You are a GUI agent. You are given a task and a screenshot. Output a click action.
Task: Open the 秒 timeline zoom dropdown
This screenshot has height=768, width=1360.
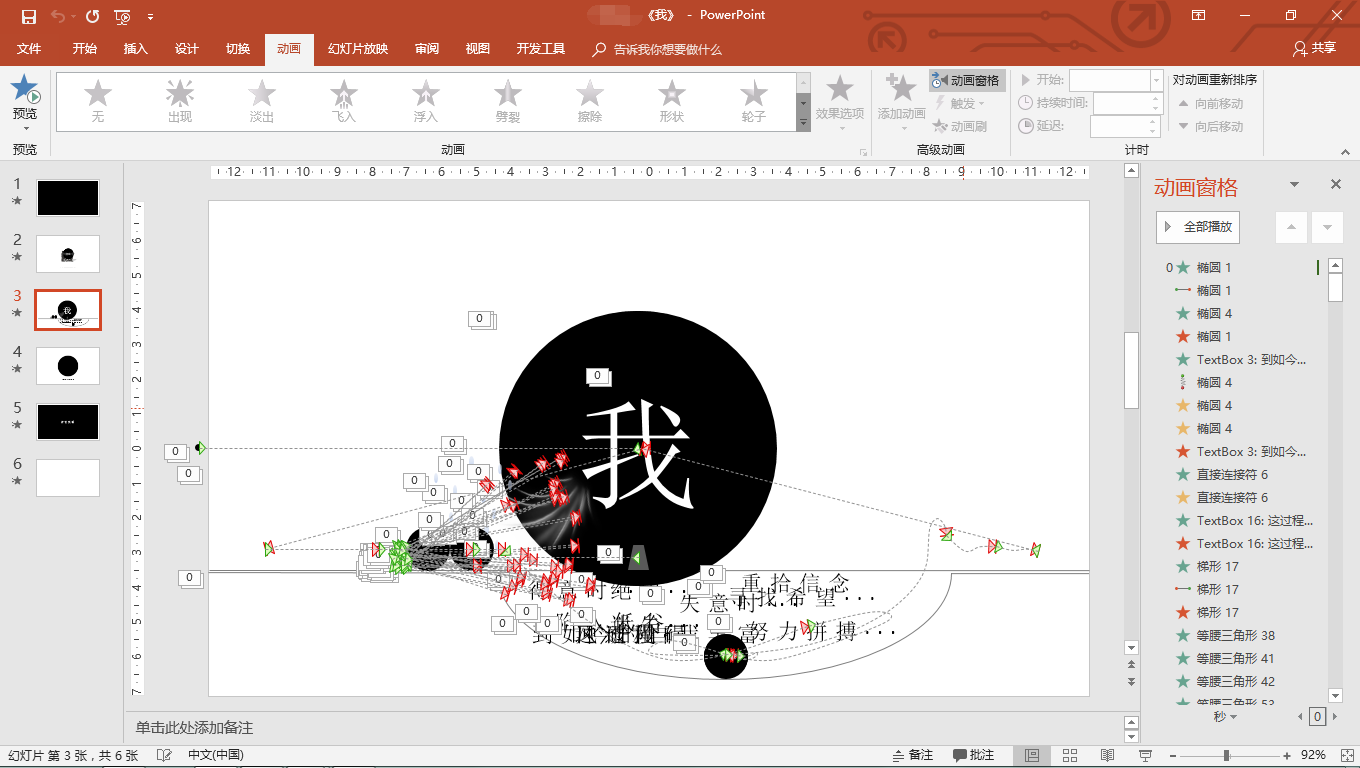click(1225, 716)
